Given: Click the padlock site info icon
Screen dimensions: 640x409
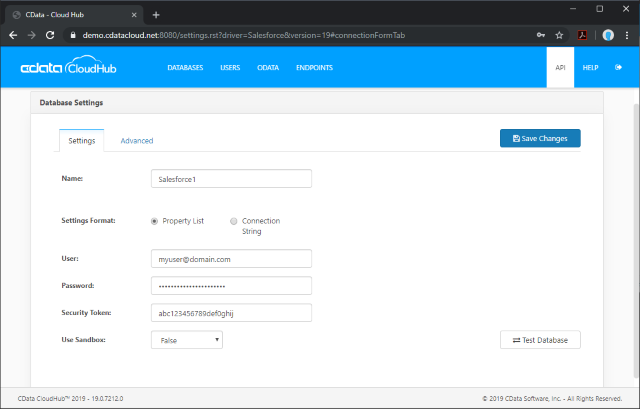Looking at the screenshot, I should 73,36.
